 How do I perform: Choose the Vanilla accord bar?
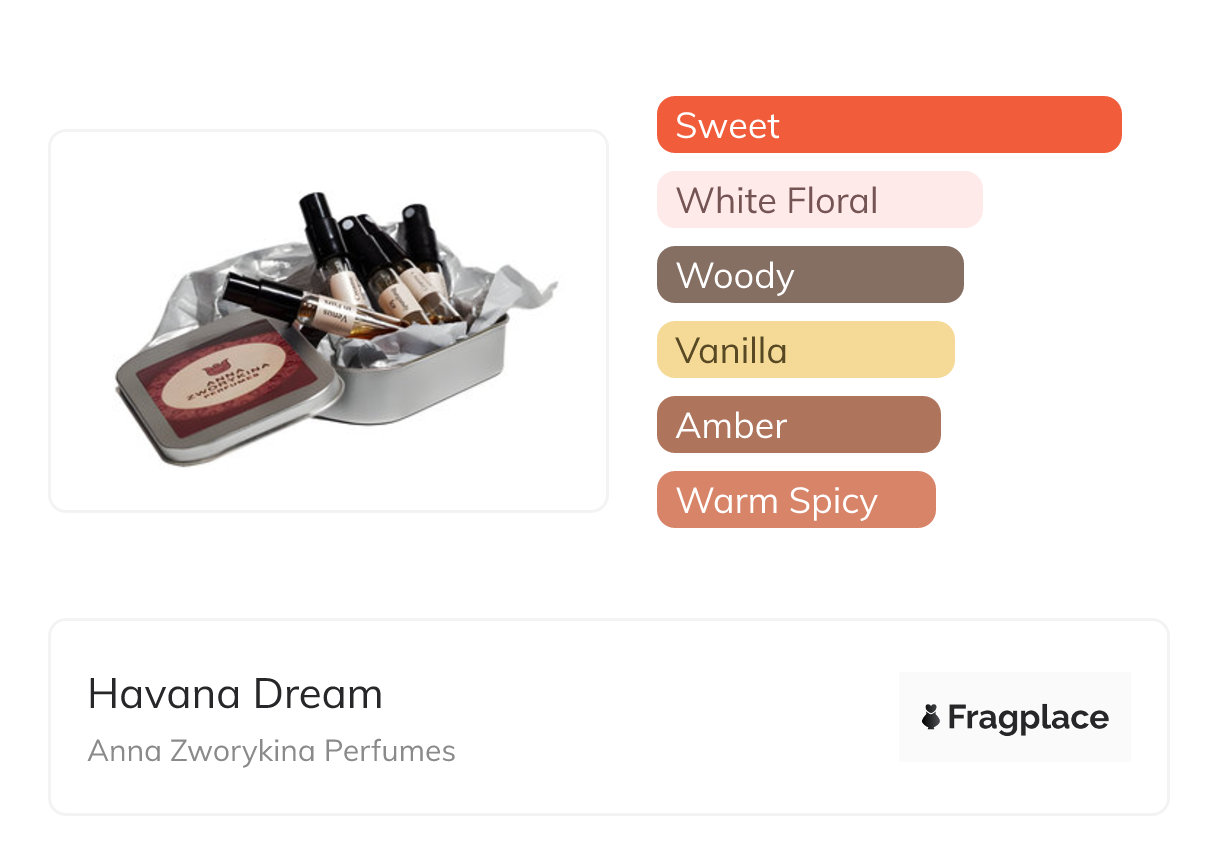[x=805, y=350]
